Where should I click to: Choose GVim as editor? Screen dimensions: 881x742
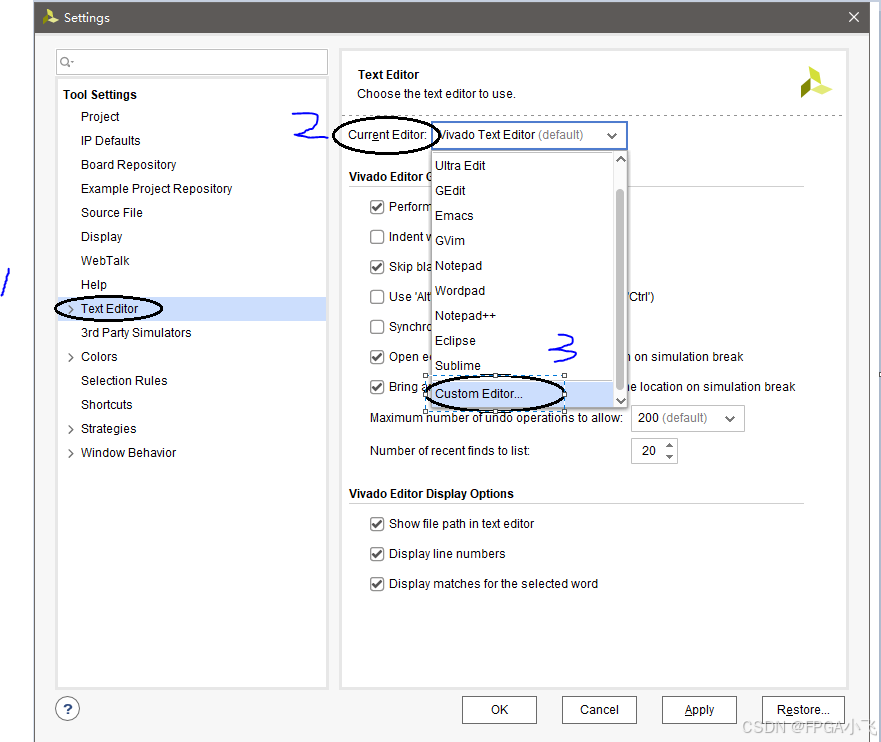(x=523, y=240)
